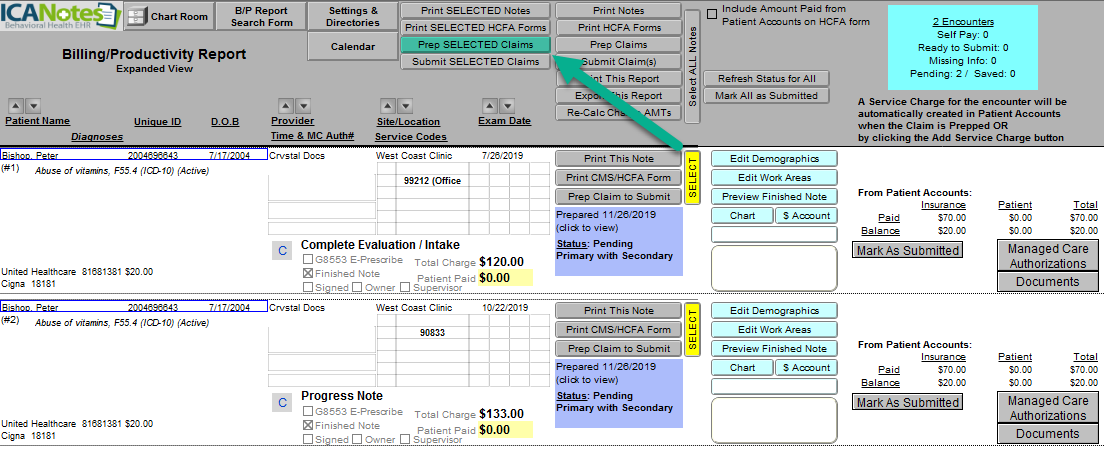Click yellow SELECT bar for 7/26/2019 encounter
The width and height of the screenshot is (1104, 449).
tap(691, 178)
